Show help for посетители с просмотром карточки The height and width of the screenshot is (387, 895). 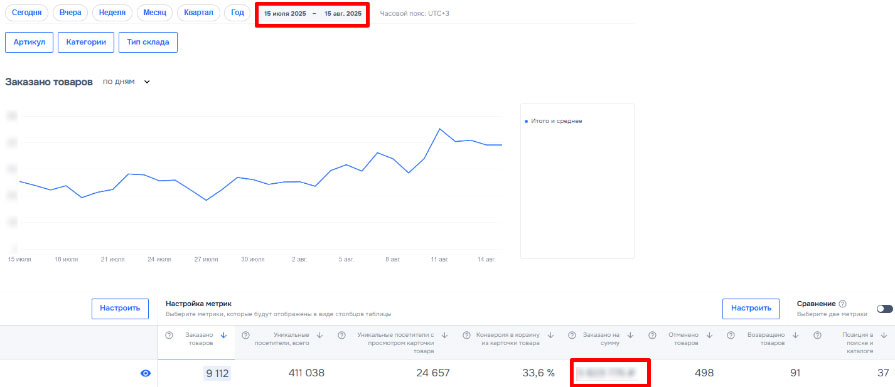tap(341, 336)
